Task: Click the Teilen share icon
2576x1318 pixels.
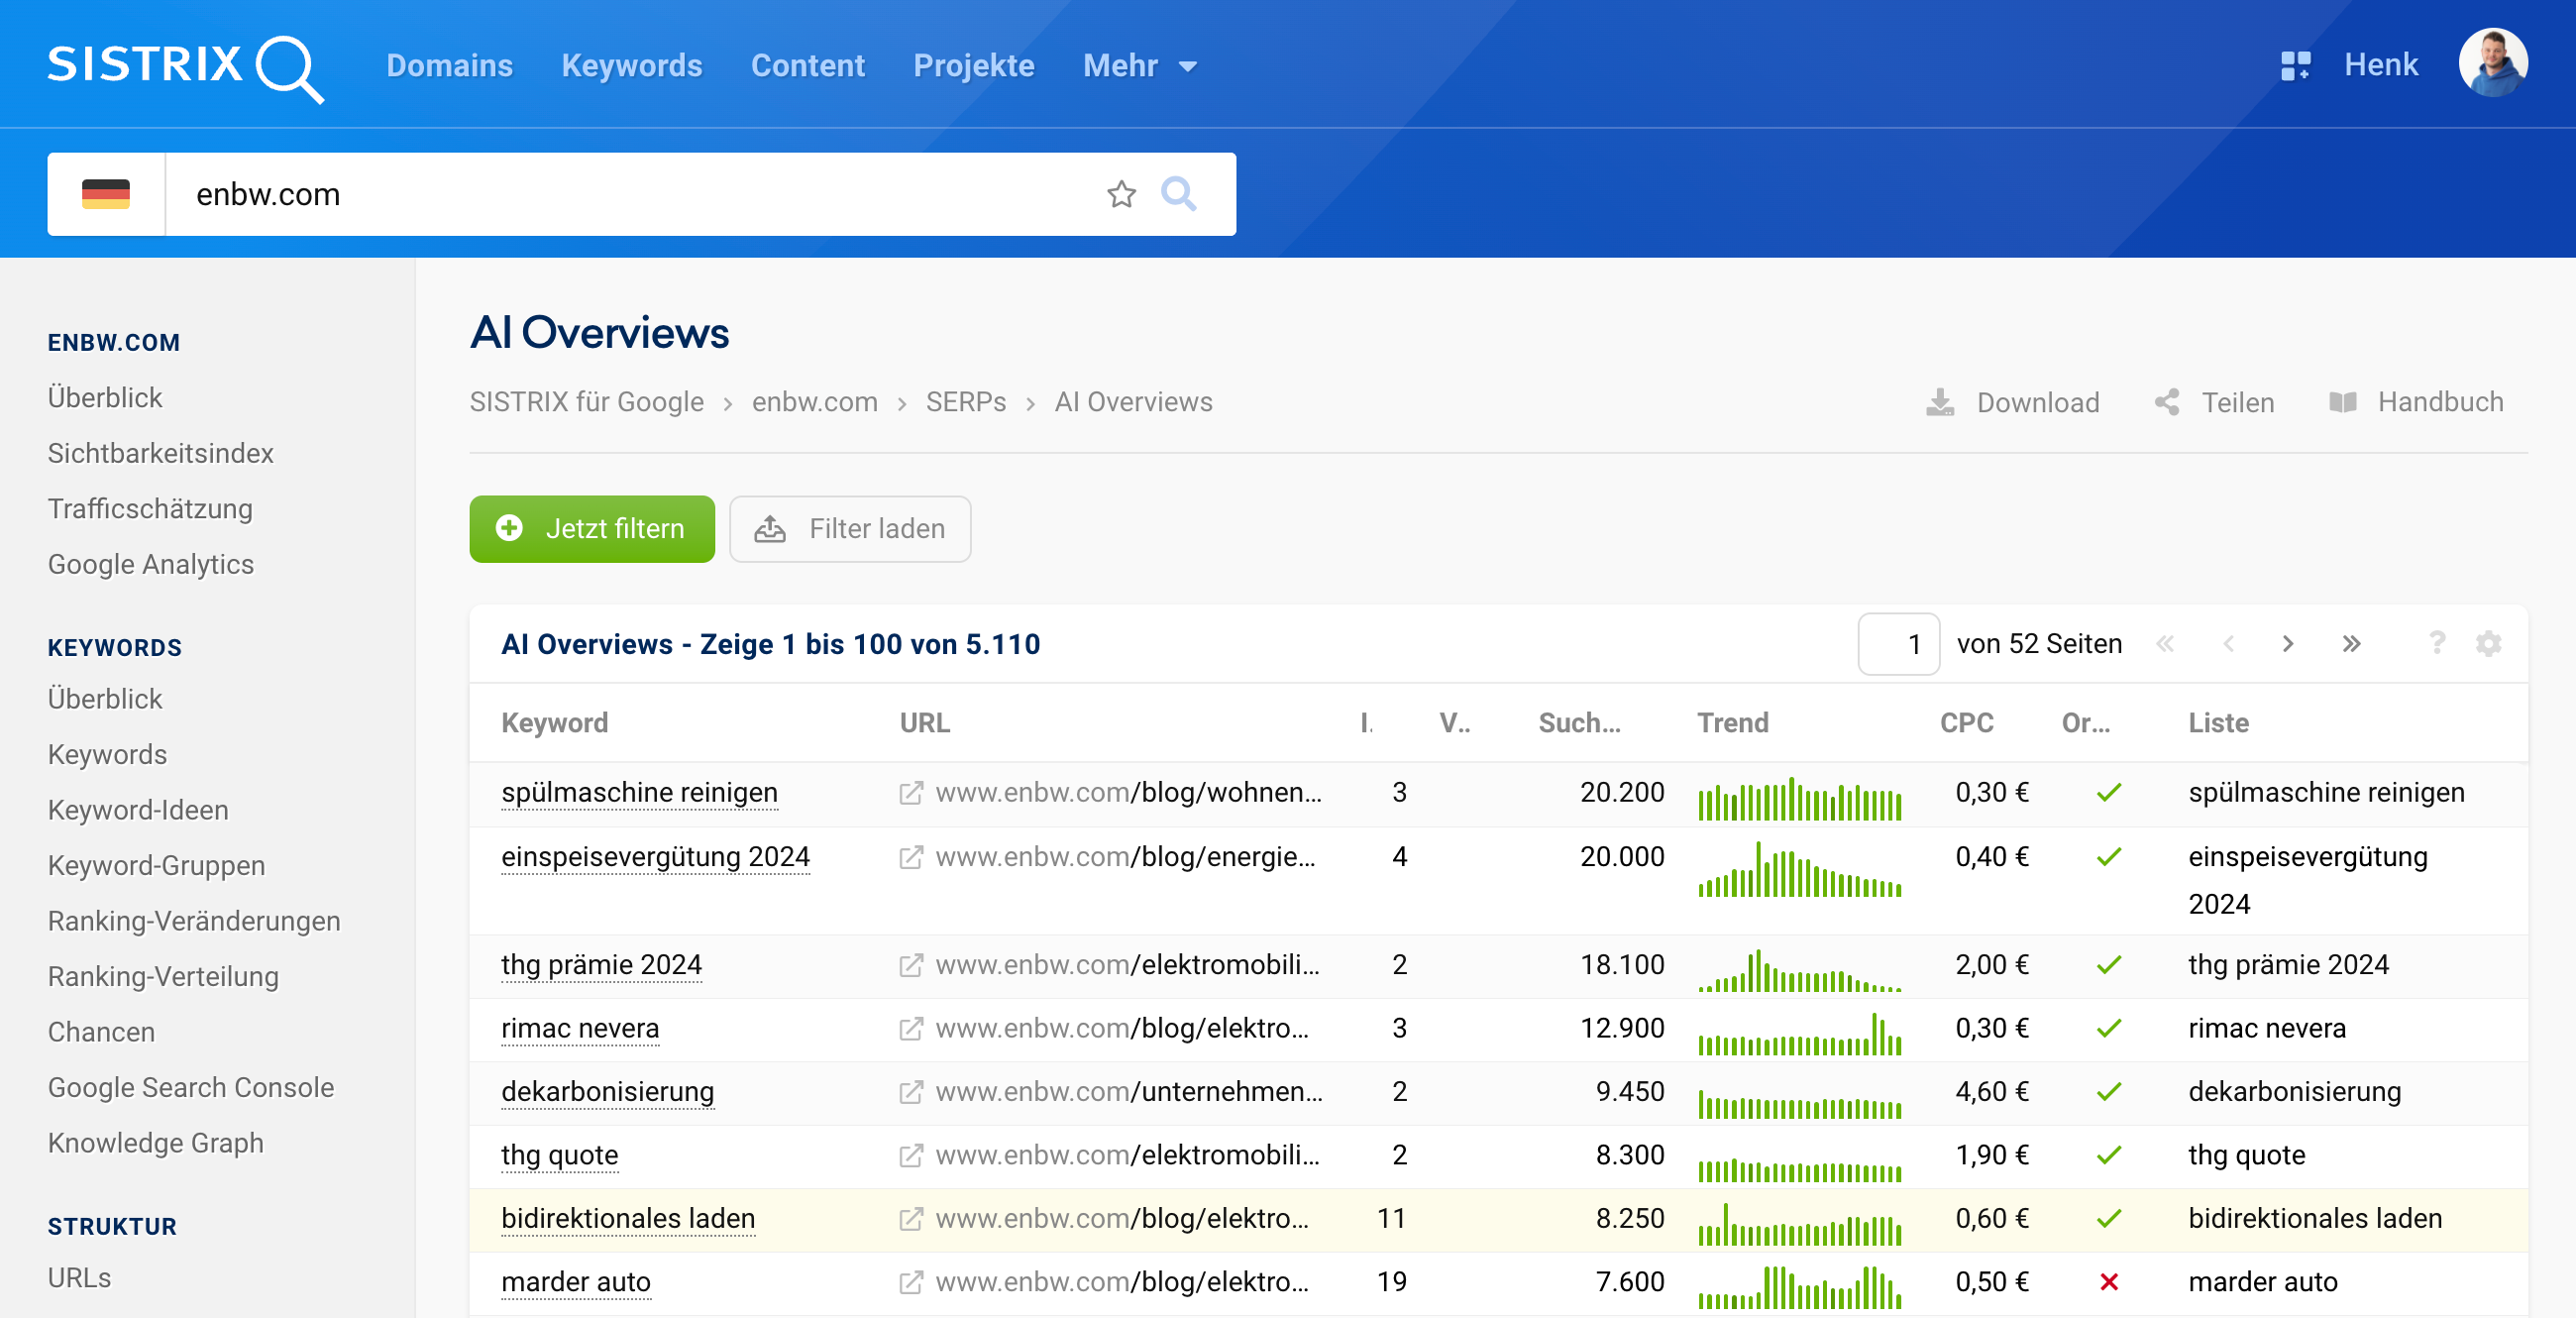Action: point(2168,402)
